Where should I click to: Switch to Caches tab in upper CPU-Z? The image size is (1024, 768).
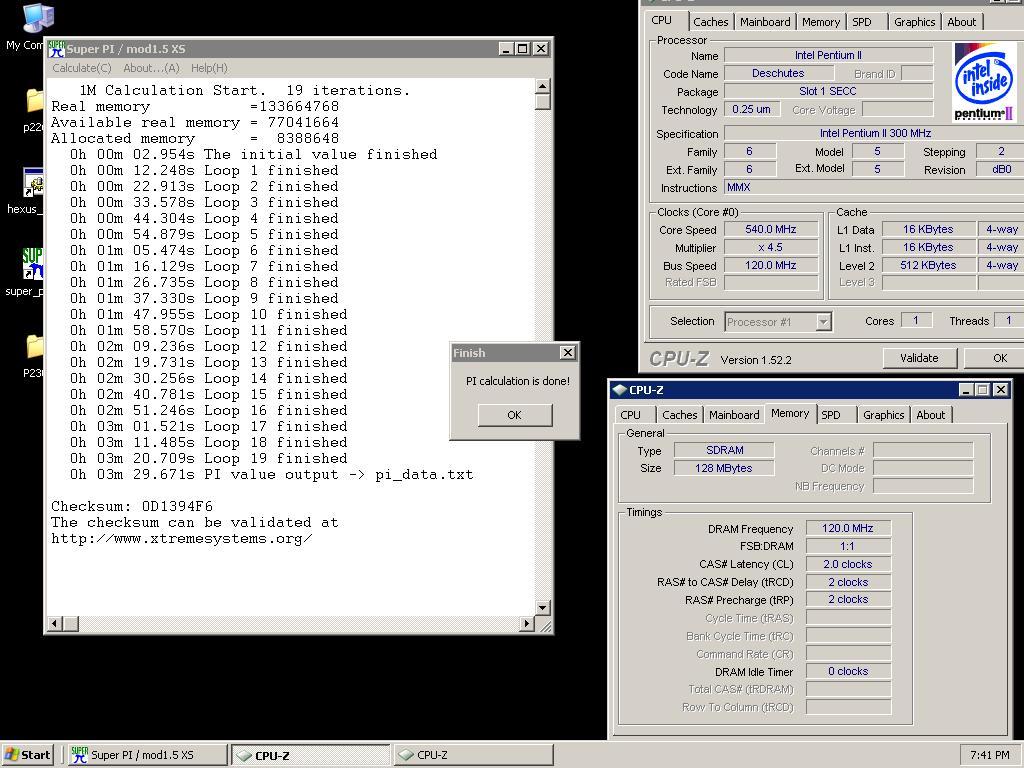click(711, 22)
